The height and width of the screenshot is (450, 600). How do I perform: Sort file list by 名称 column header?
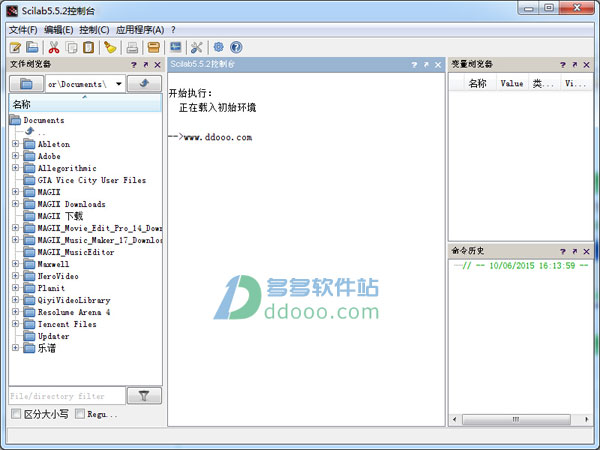pyautogui.click(x=85, y=104)
